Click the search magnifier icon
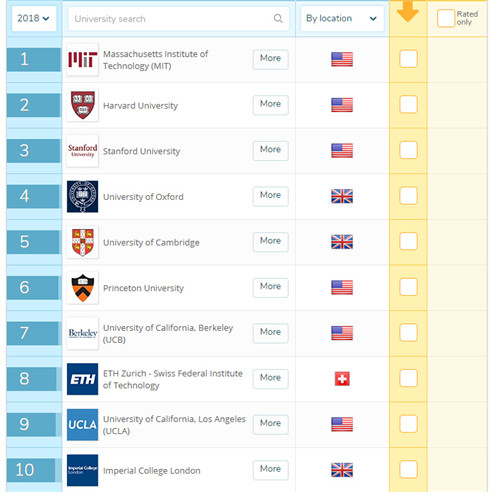 click(278, 18)
